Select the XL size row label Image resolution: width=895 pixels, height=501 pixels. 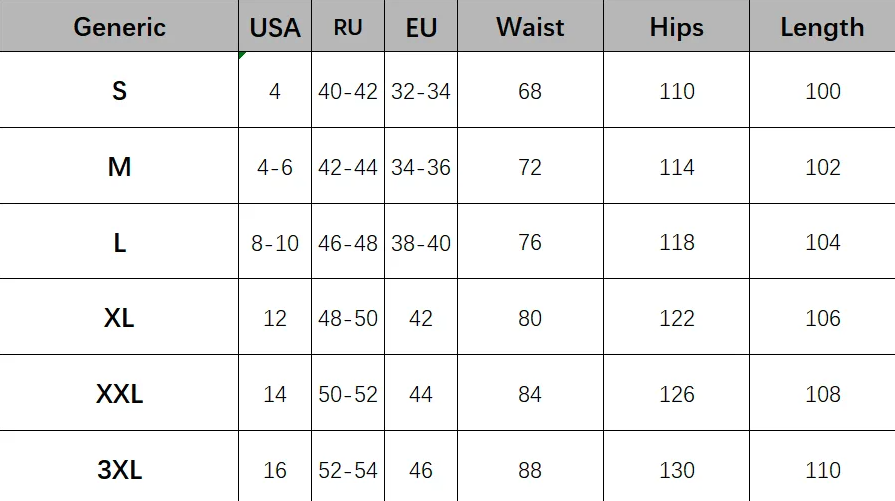tap(119, 318)
